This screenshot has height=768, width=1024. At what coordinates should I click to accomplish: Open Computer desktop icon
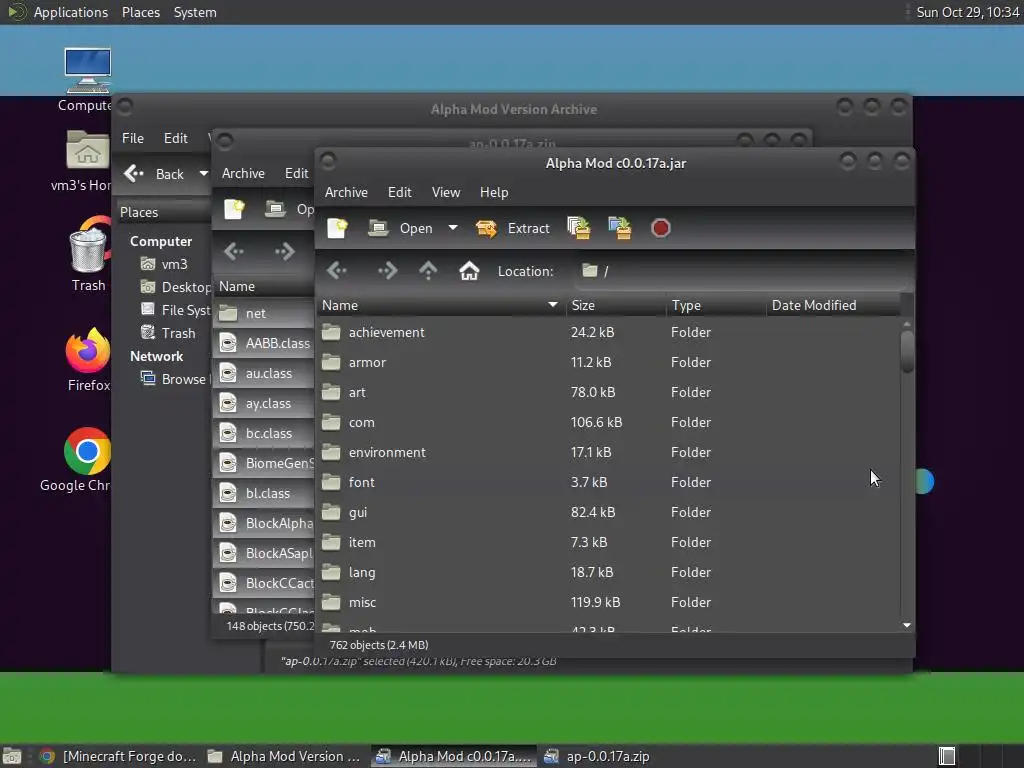(x=86, y=80)
